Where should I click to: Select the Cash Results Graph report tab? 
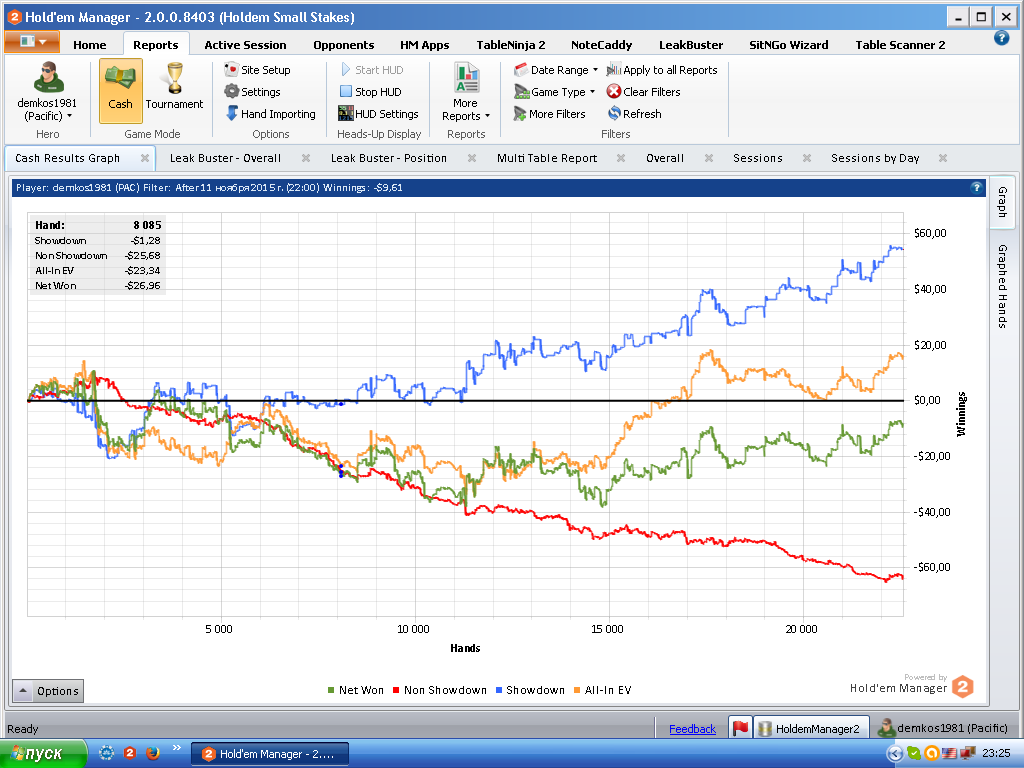coord(67,158)
